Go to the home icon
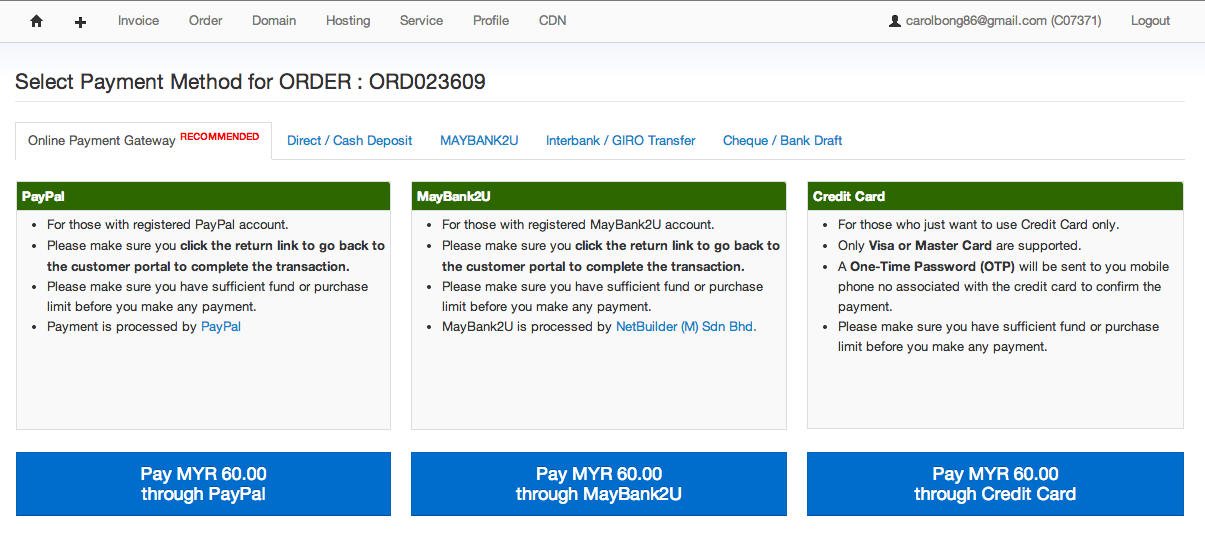The width and height of the screenshot is (1205, 538). tap(37, 21)
